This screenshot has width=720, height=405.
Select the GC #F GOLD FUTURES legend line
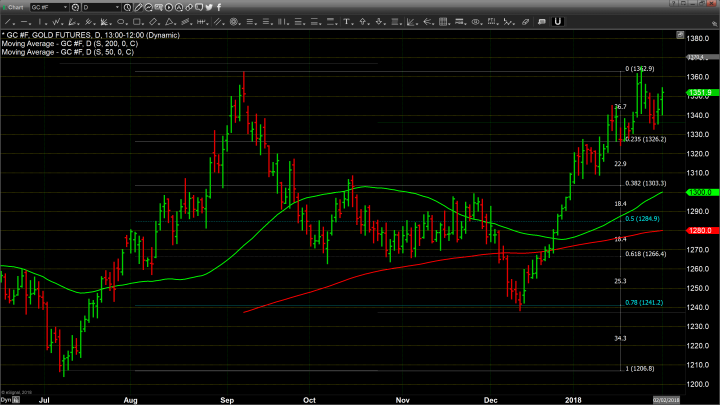coord(91,35)
